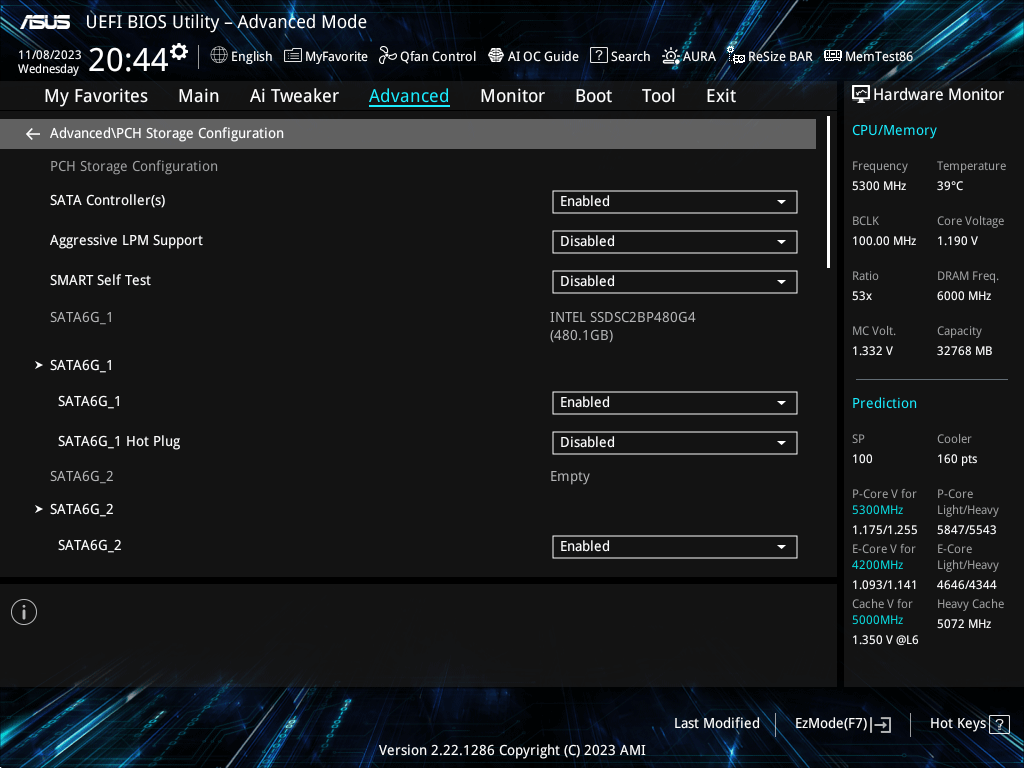This screenshot has height=768, width=1024.
Task: Launch the AI OC Guide icon
Action: [x=496, y=56]
